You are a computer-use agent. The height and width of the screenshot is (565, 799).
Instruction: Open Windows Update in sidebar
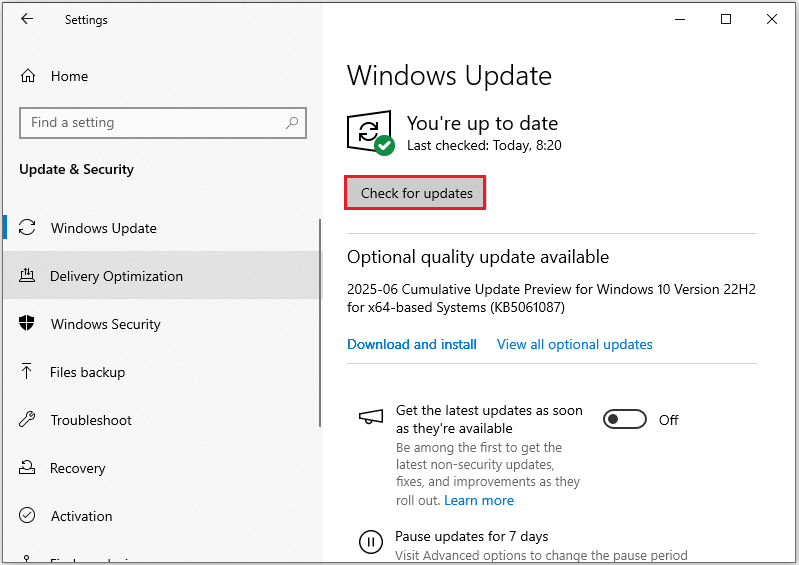[x=162, y=228]
